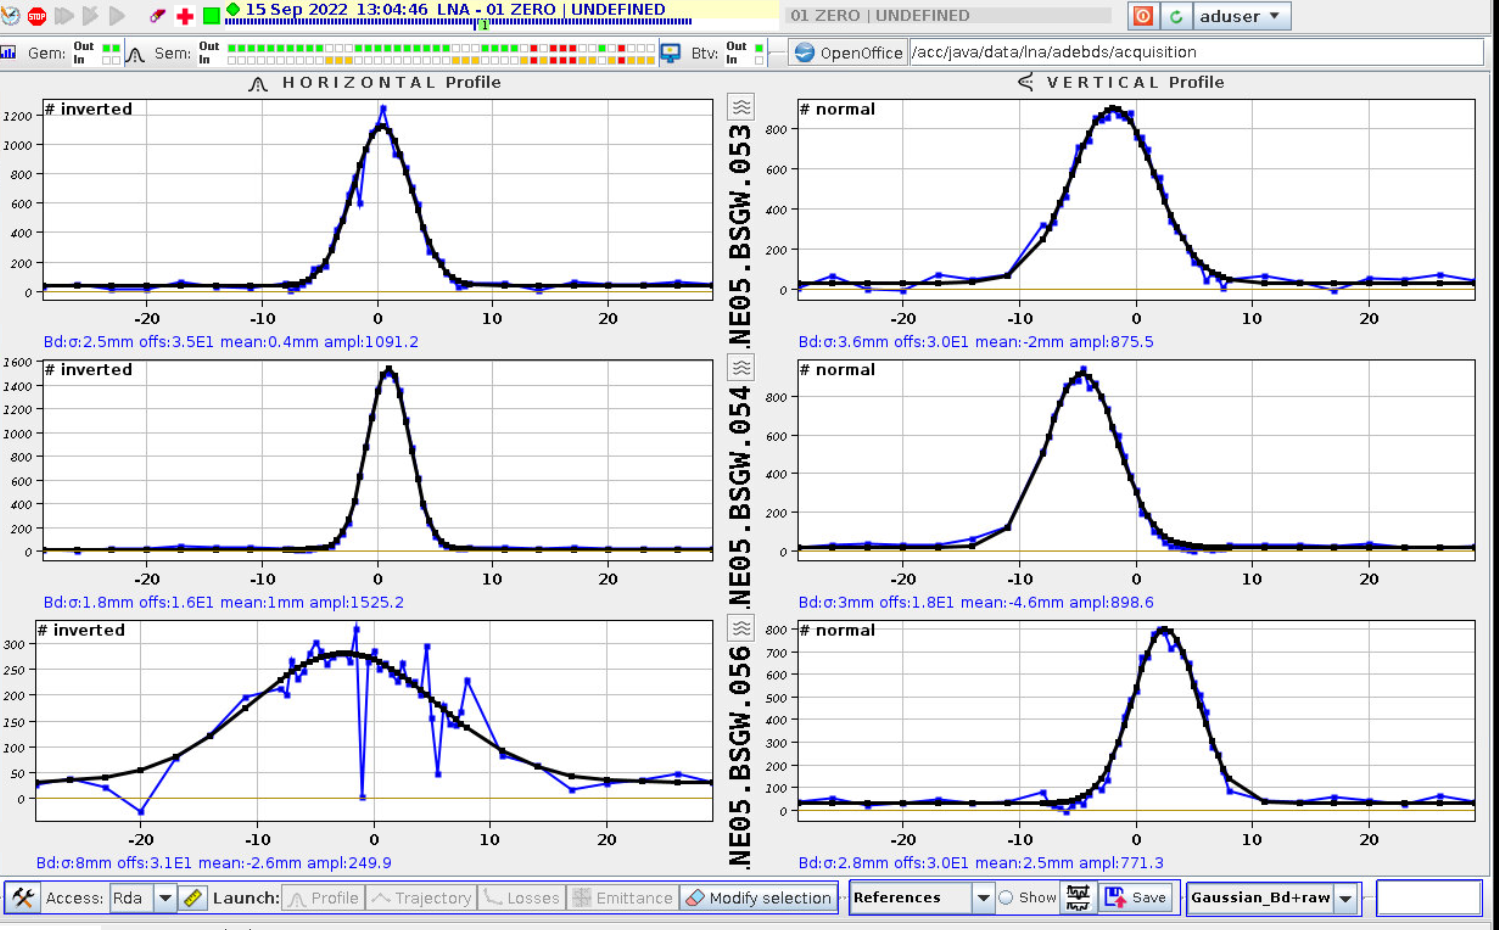The height and width of the screenshot is (930, 1499).
Task: Click the 'Bd:σ:2.5mm offs:3.5E1 mean:0.4mm ampl:1091.2' text
Action: tap(231, 342)
